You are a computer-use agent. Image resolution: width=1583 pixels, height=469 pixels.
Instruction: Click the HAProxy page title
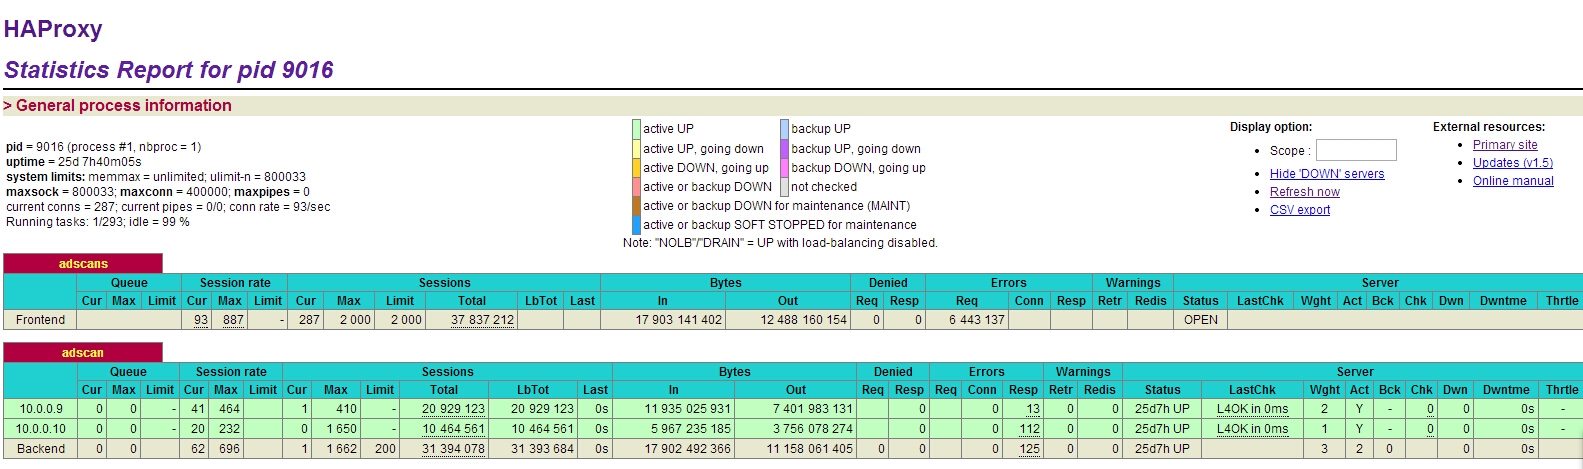click(53, 29)
